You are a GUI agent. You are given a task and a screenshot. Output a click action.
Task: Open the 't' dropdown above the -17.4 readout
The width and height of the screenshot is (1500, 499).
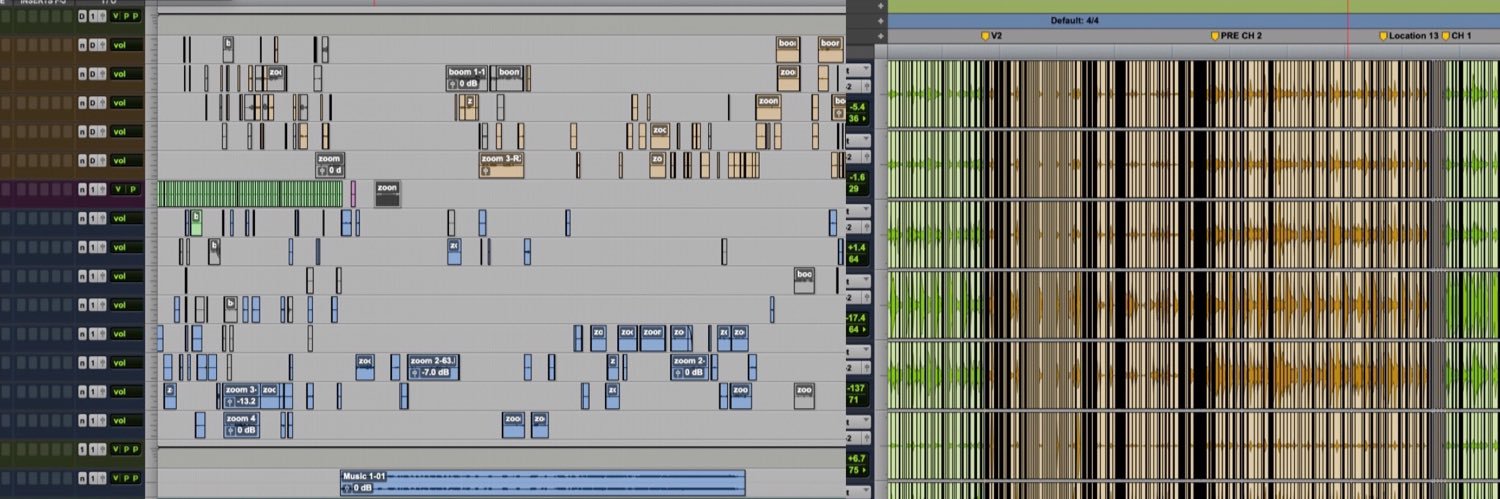[x=858, y=283]
